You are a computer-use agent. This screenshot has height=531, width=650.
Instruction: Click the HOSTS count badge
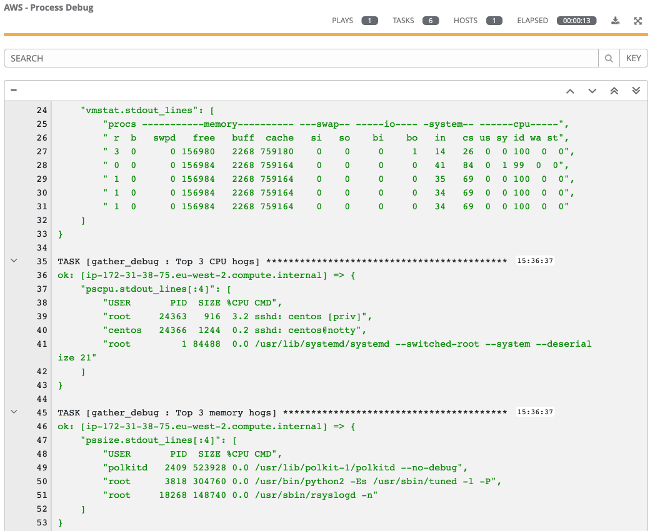point(494,20)
